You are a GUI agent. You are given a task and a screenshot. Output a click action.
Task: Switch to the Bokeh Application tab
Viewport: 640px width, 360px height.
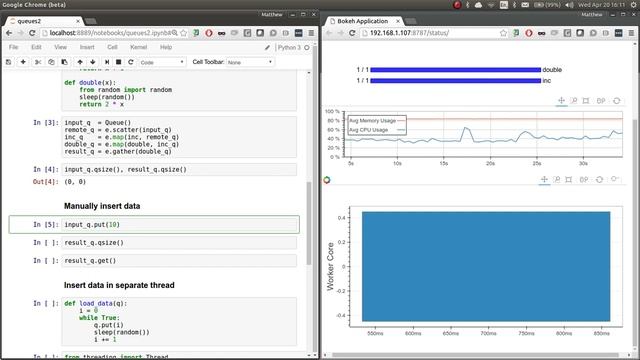[364, 21]
